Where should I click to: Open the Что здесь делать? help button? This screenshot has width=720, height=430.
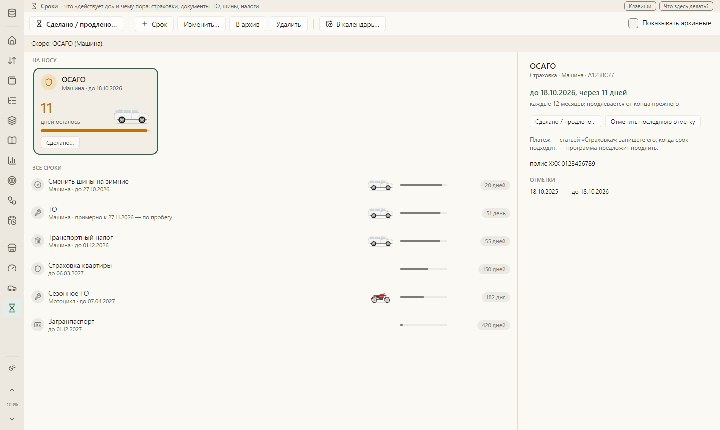(686, 6)
